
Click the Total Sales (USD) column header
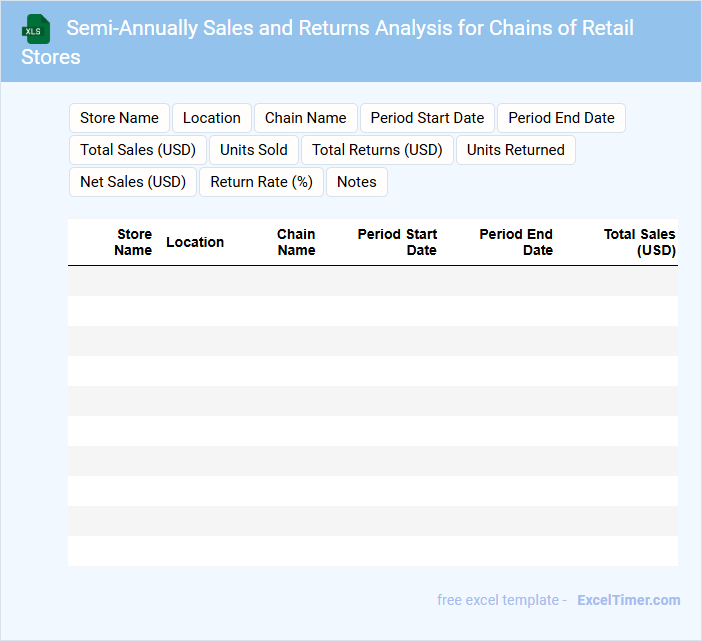[x=639, y=242]
